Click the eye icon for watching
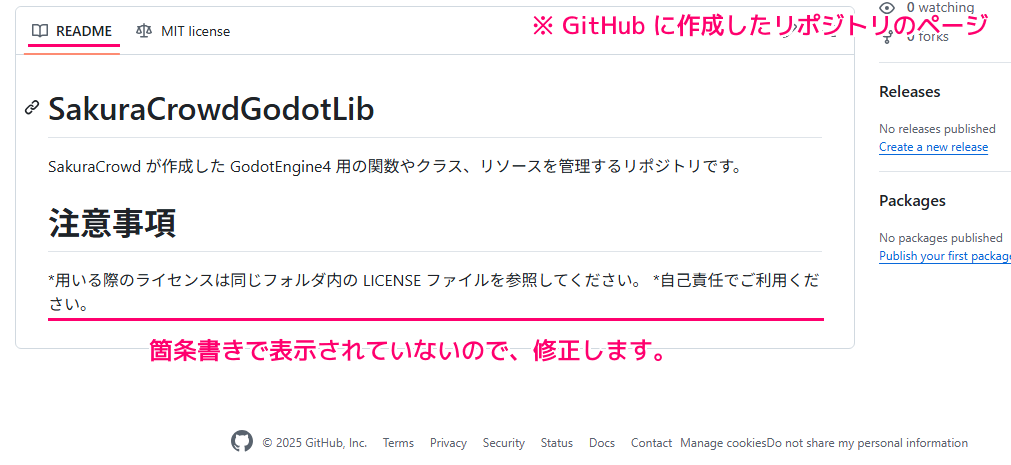Viewport: 1011px width, 465px height. tap(887, 8)
